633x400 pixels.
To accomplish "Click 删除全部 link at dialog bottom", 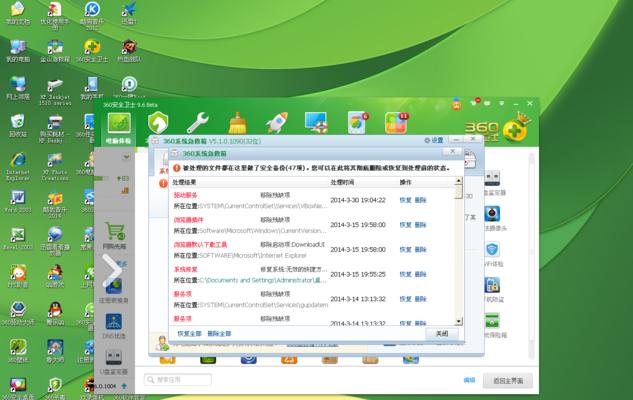I will coord(219,333).
